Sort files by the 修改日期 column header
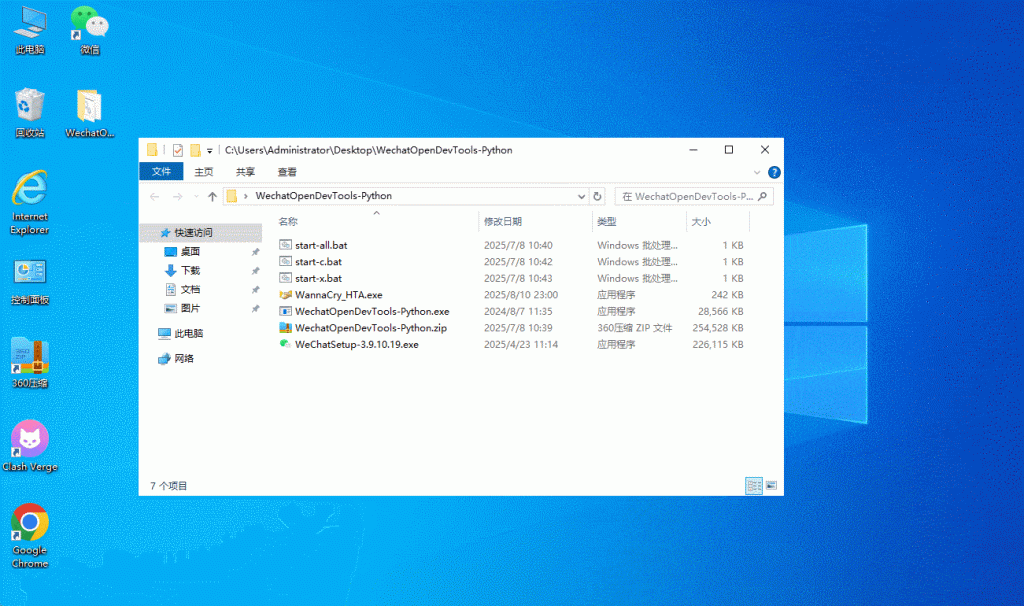Viewport: 1024px width, 606px height. click(x=503, y=221)
